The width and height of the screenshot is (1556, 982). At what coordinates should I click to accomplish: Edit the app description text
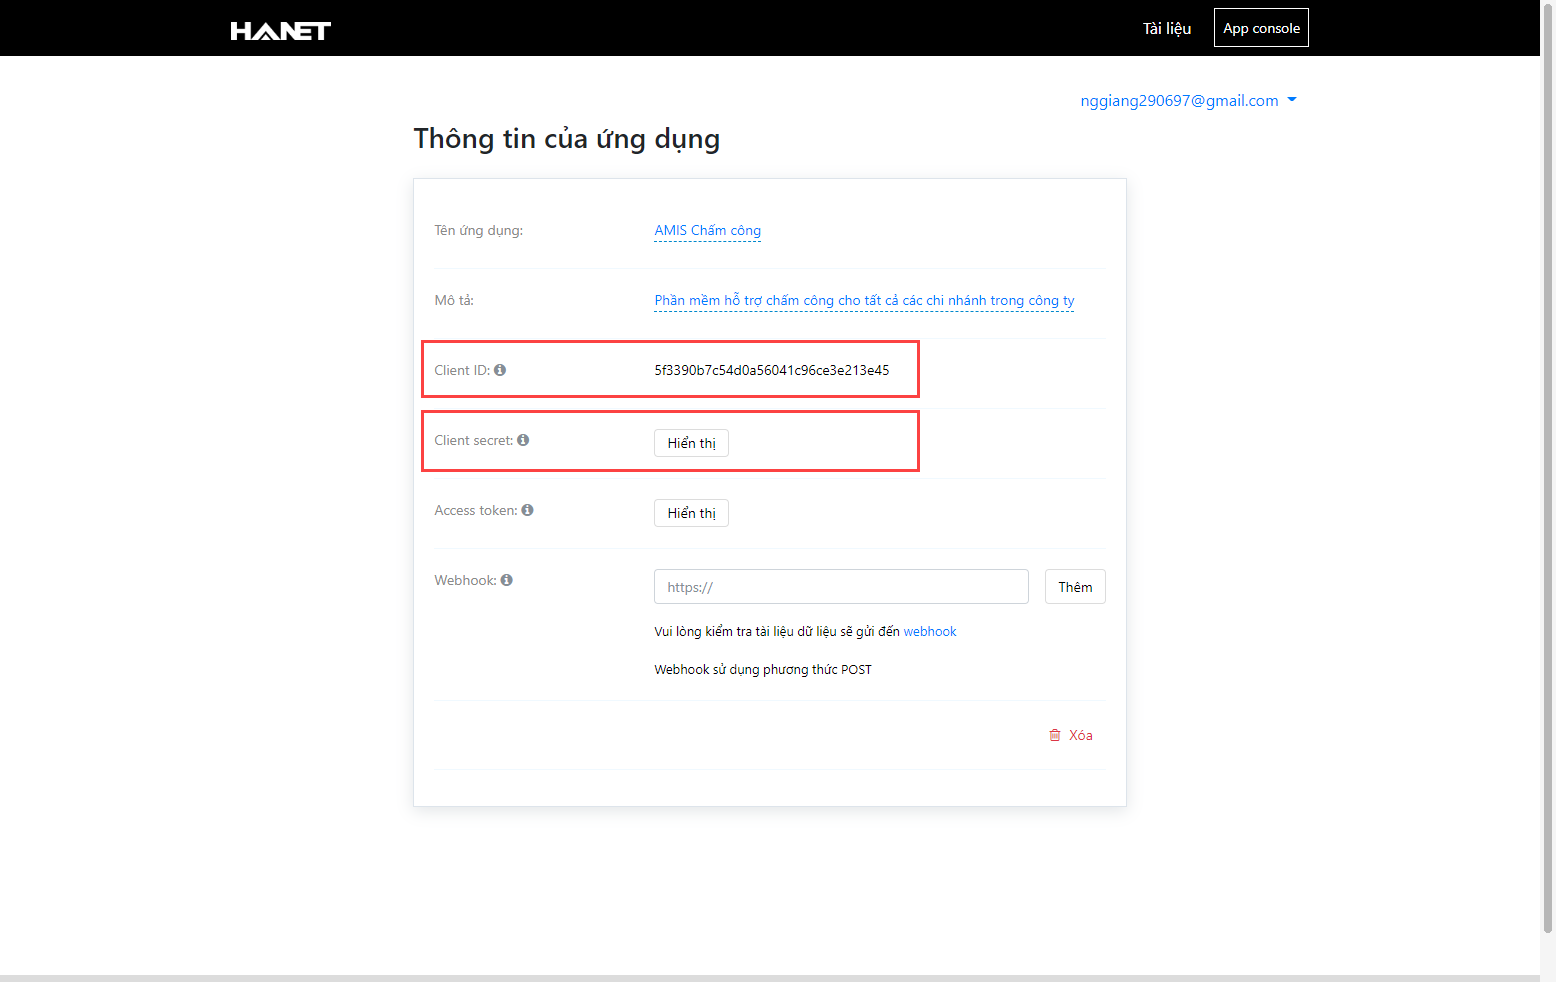(864, 301)
